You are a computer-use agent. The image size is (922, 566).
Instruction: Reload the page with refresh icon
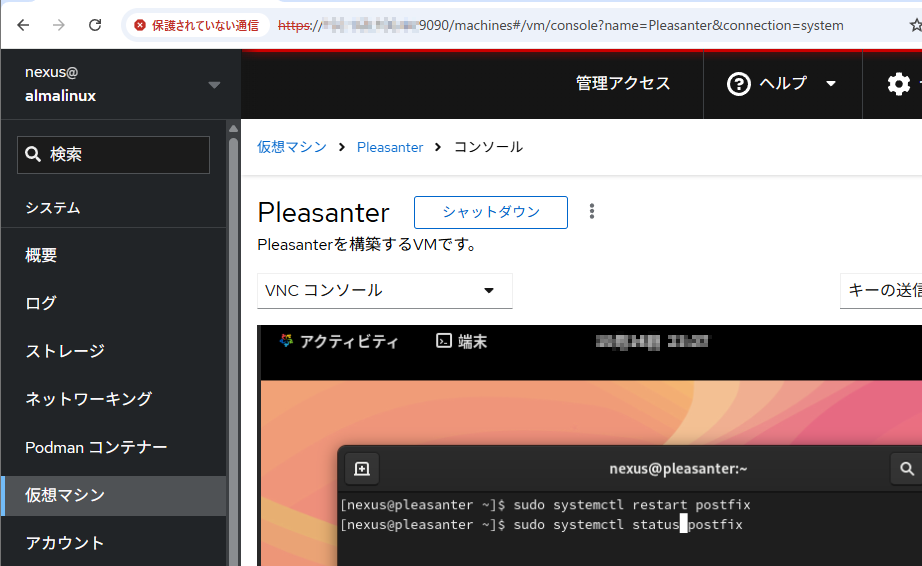point(95,25)
